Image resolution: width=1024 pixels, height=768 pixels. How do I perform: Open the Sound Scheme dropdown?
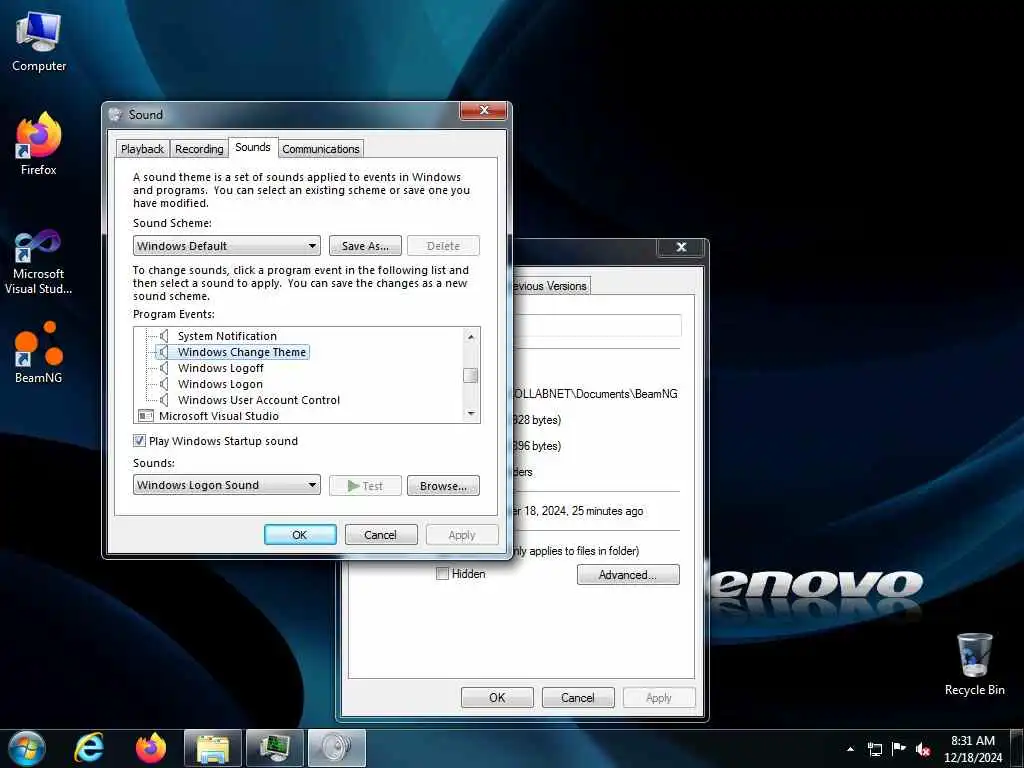pos(227,246)
